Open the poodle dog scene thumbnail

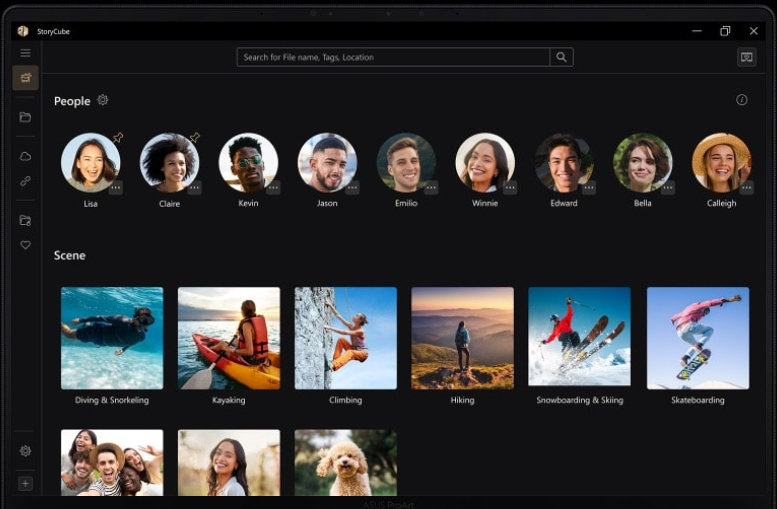click(x=346, y=462)
